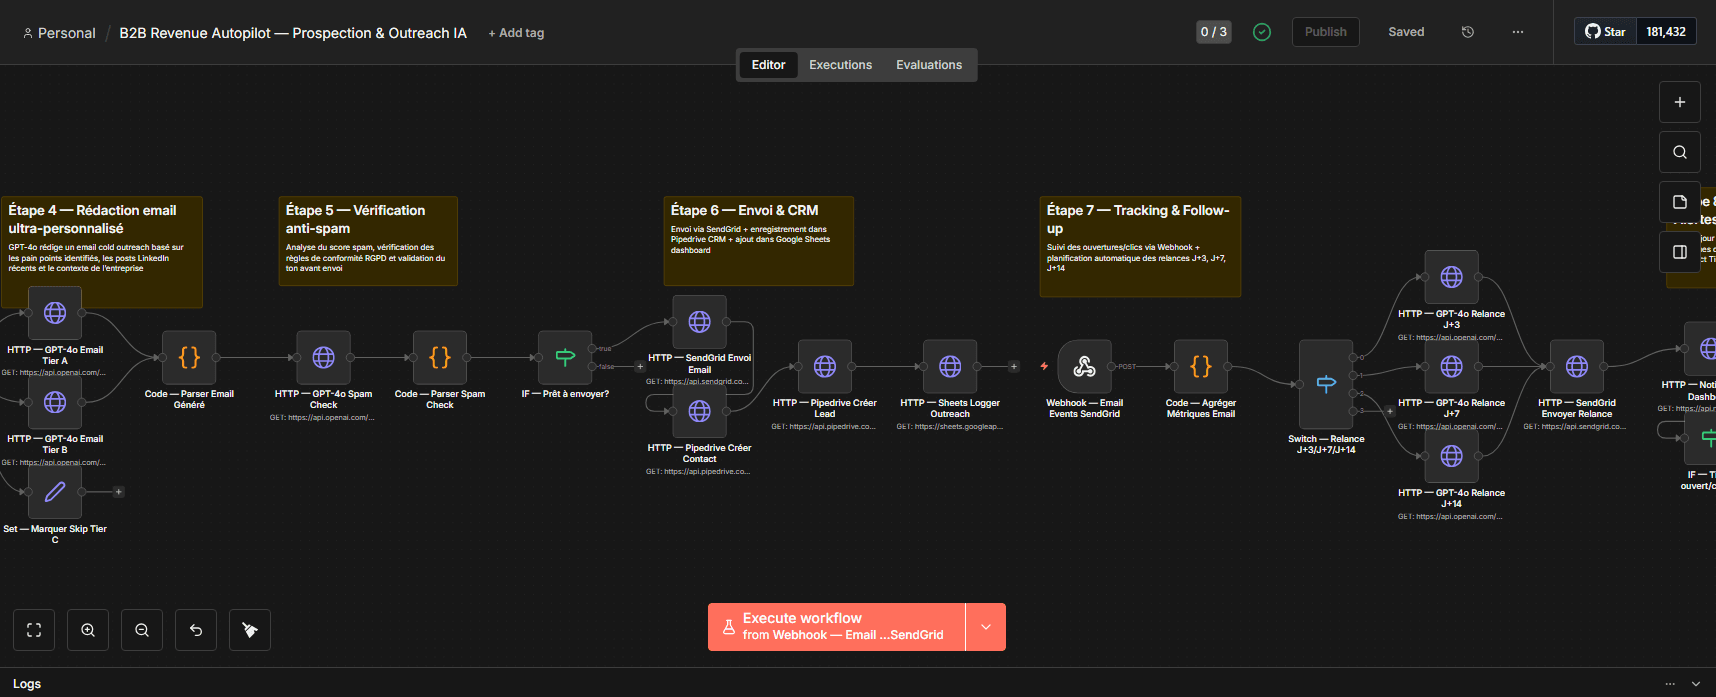This screenshot has height=697, width=1716.
Task: Expand the Execute workflow trigger dropdown arrow
Action: point(986,627)
